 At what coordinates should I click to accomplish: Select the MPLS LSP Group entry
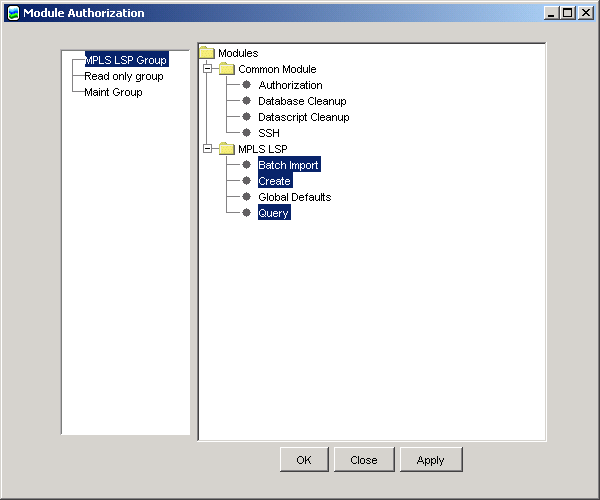[x=126, y=60]
